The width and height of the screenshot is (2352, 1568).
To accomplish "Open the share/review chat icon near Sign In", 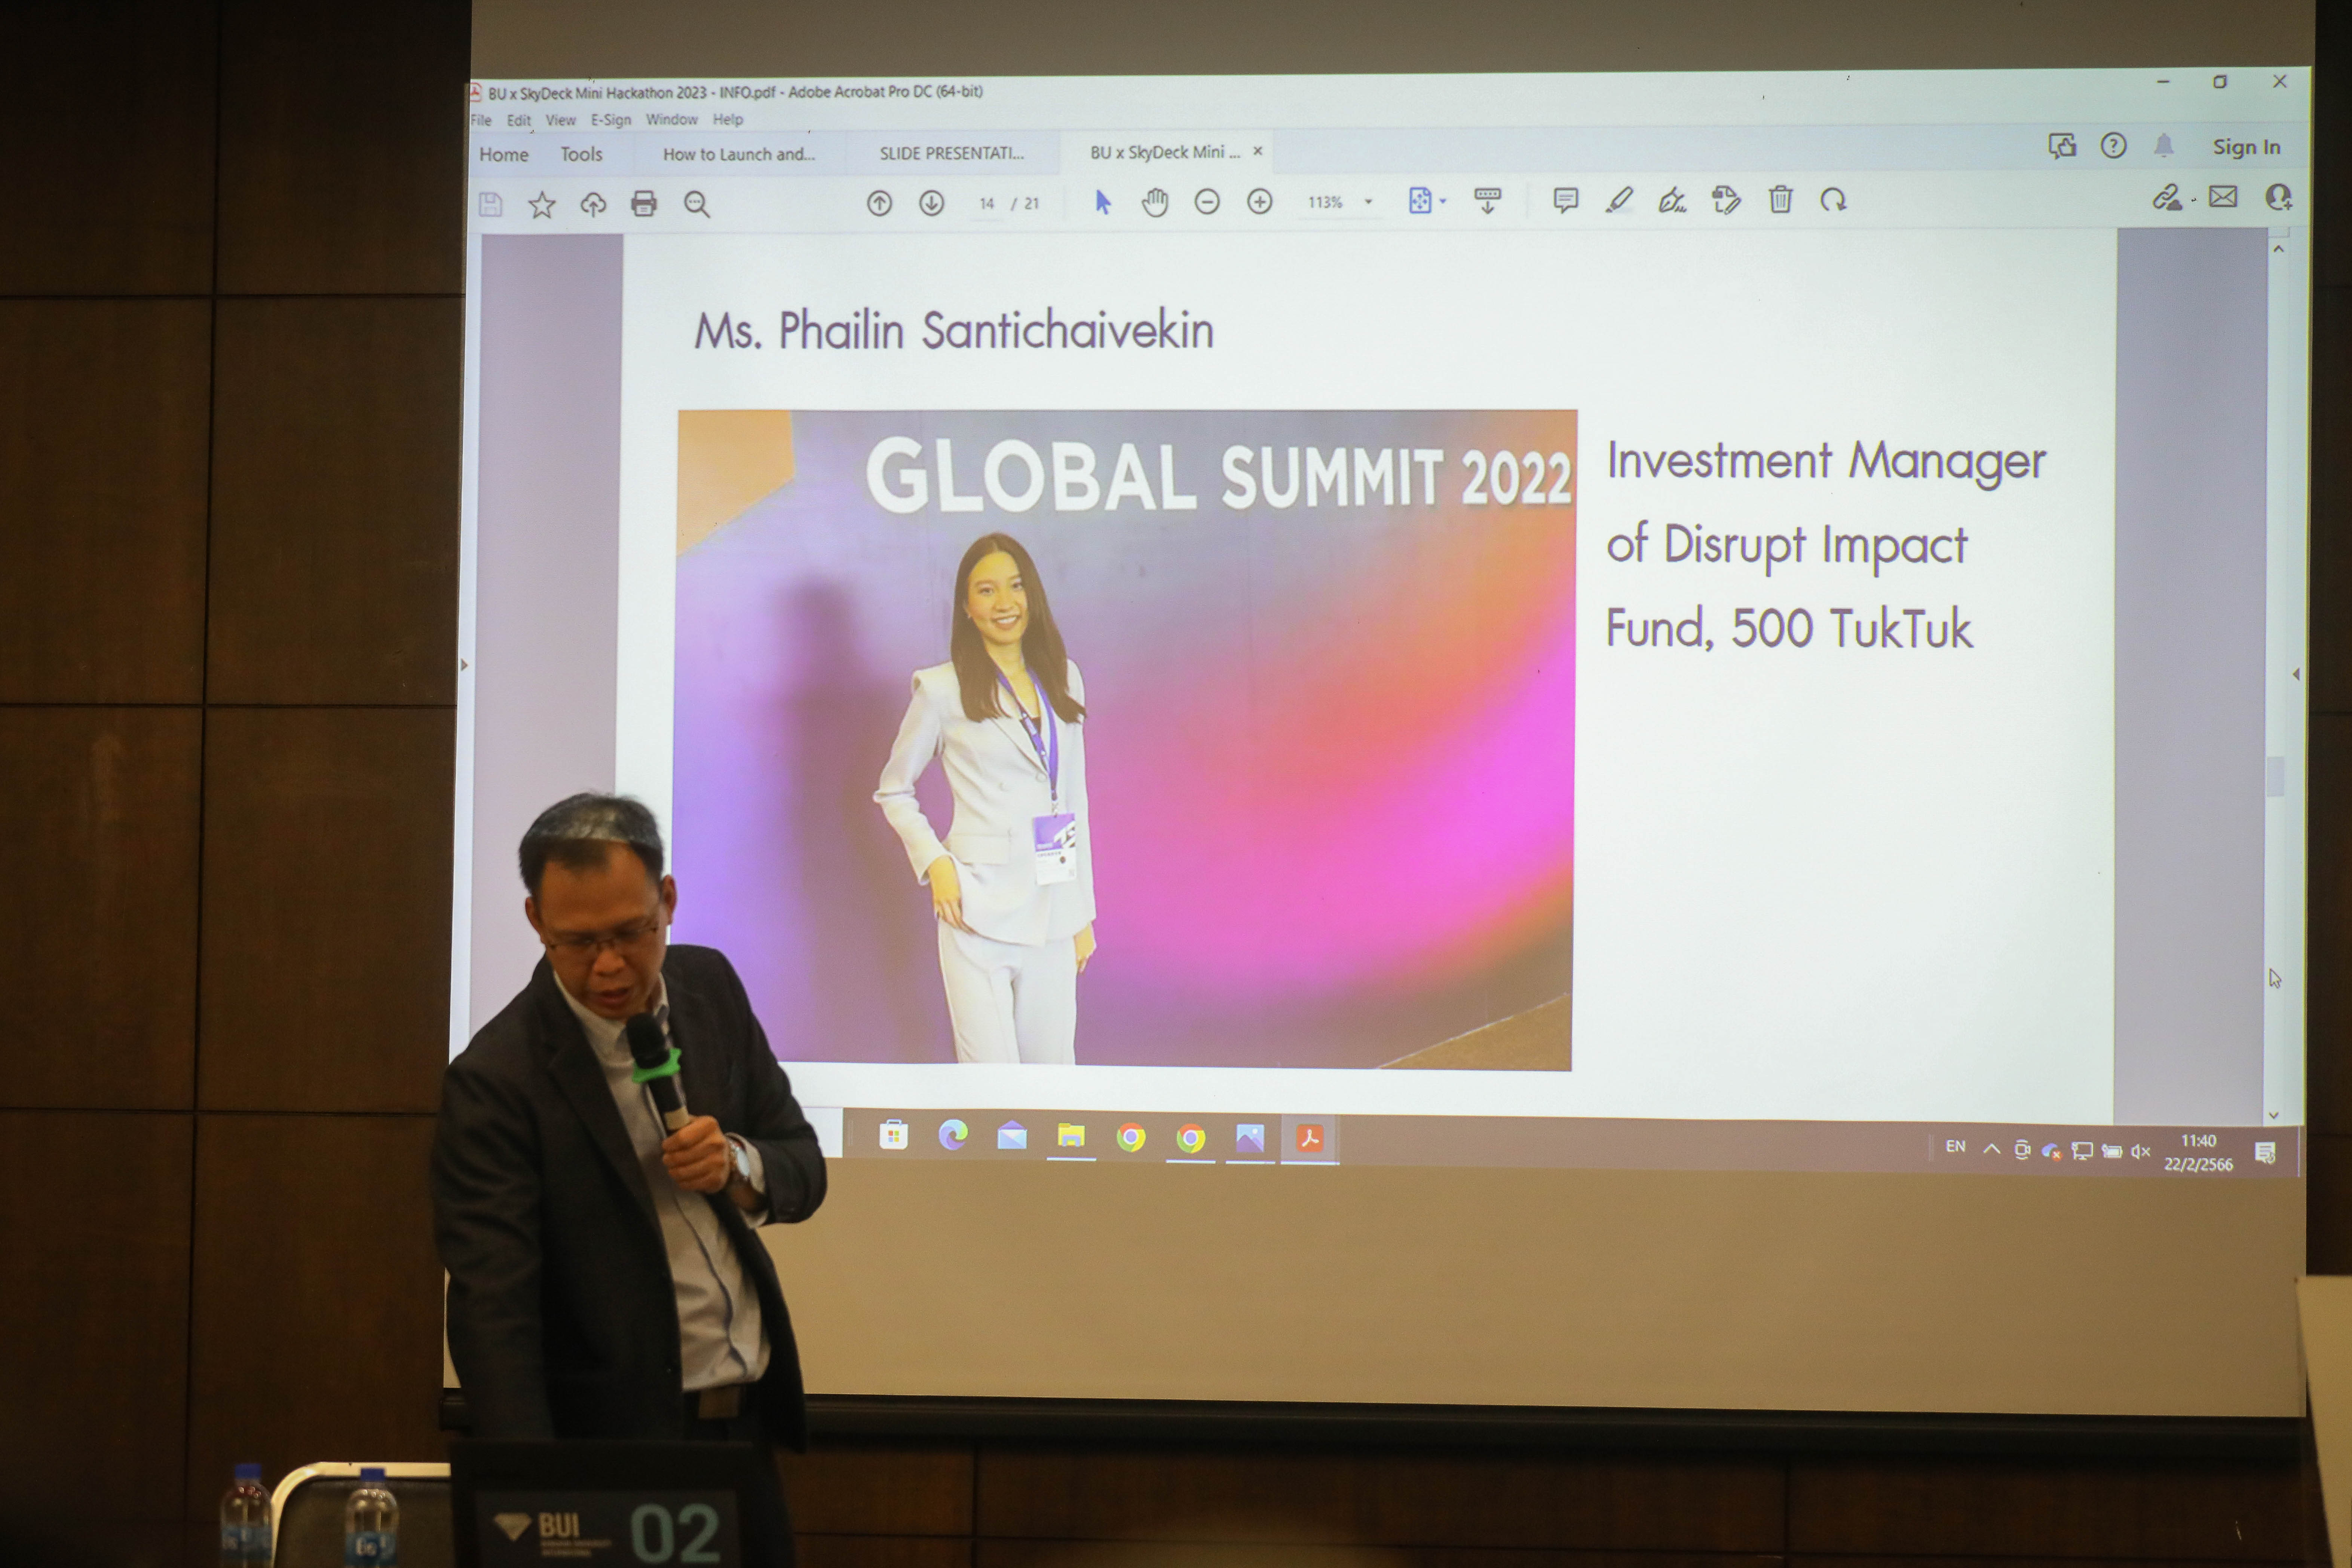I will point(2062,146).
